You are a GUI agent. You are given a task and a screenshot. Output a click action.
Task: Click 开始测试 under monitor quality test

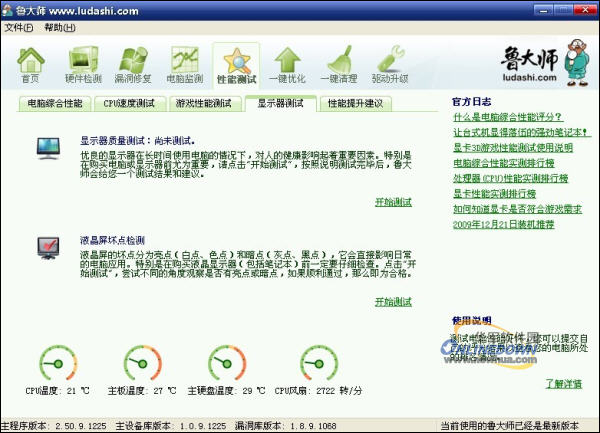coord(393,202)
